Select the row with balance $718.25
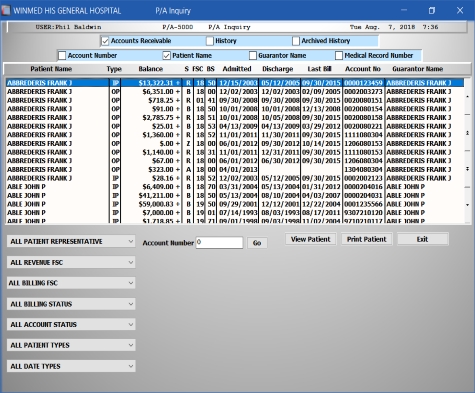The height and width of the screenshot is (393, 475). click(x=235, y=100)
